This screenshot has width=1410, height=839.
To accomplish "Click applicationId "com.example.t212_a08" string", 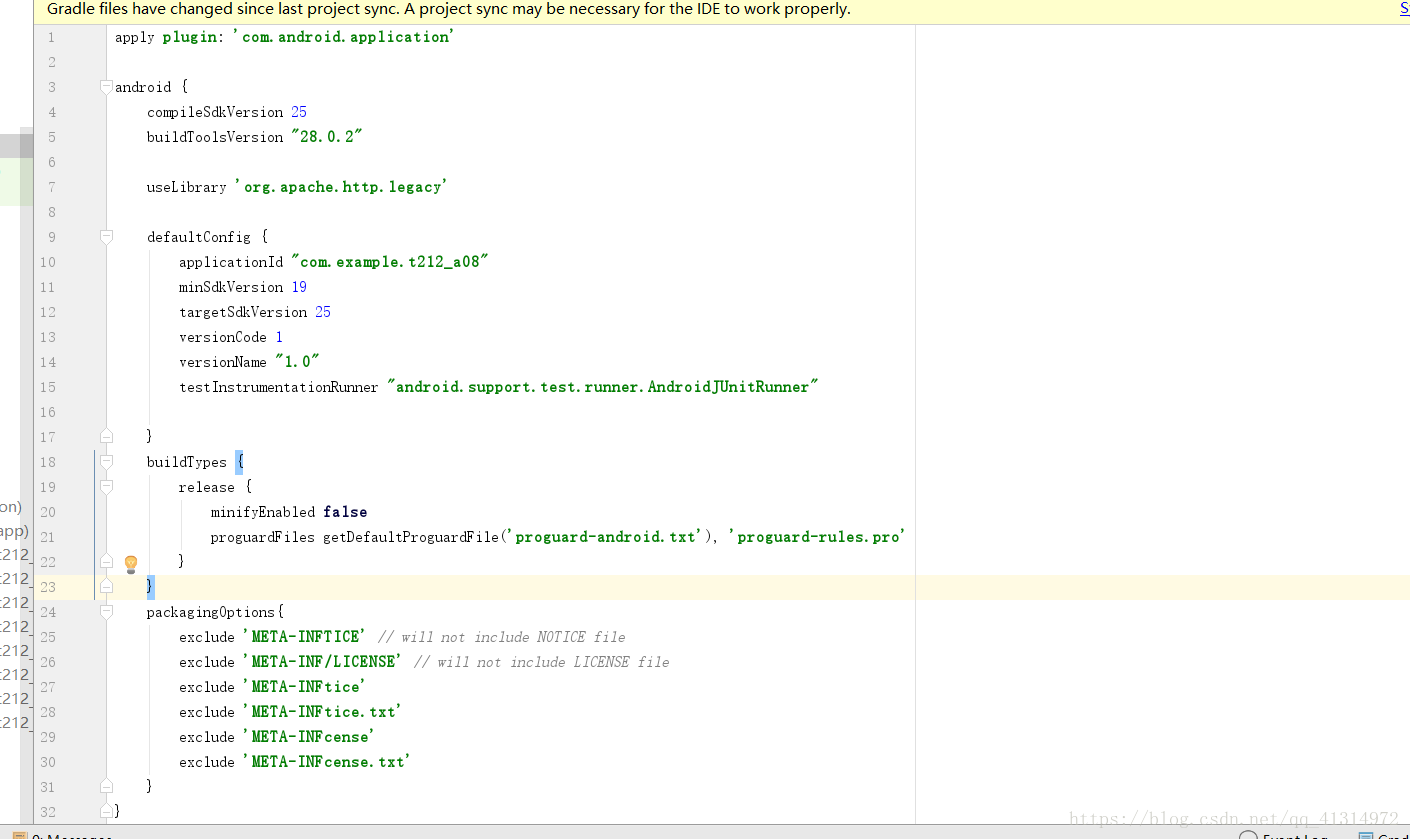I will click(389, 262).
